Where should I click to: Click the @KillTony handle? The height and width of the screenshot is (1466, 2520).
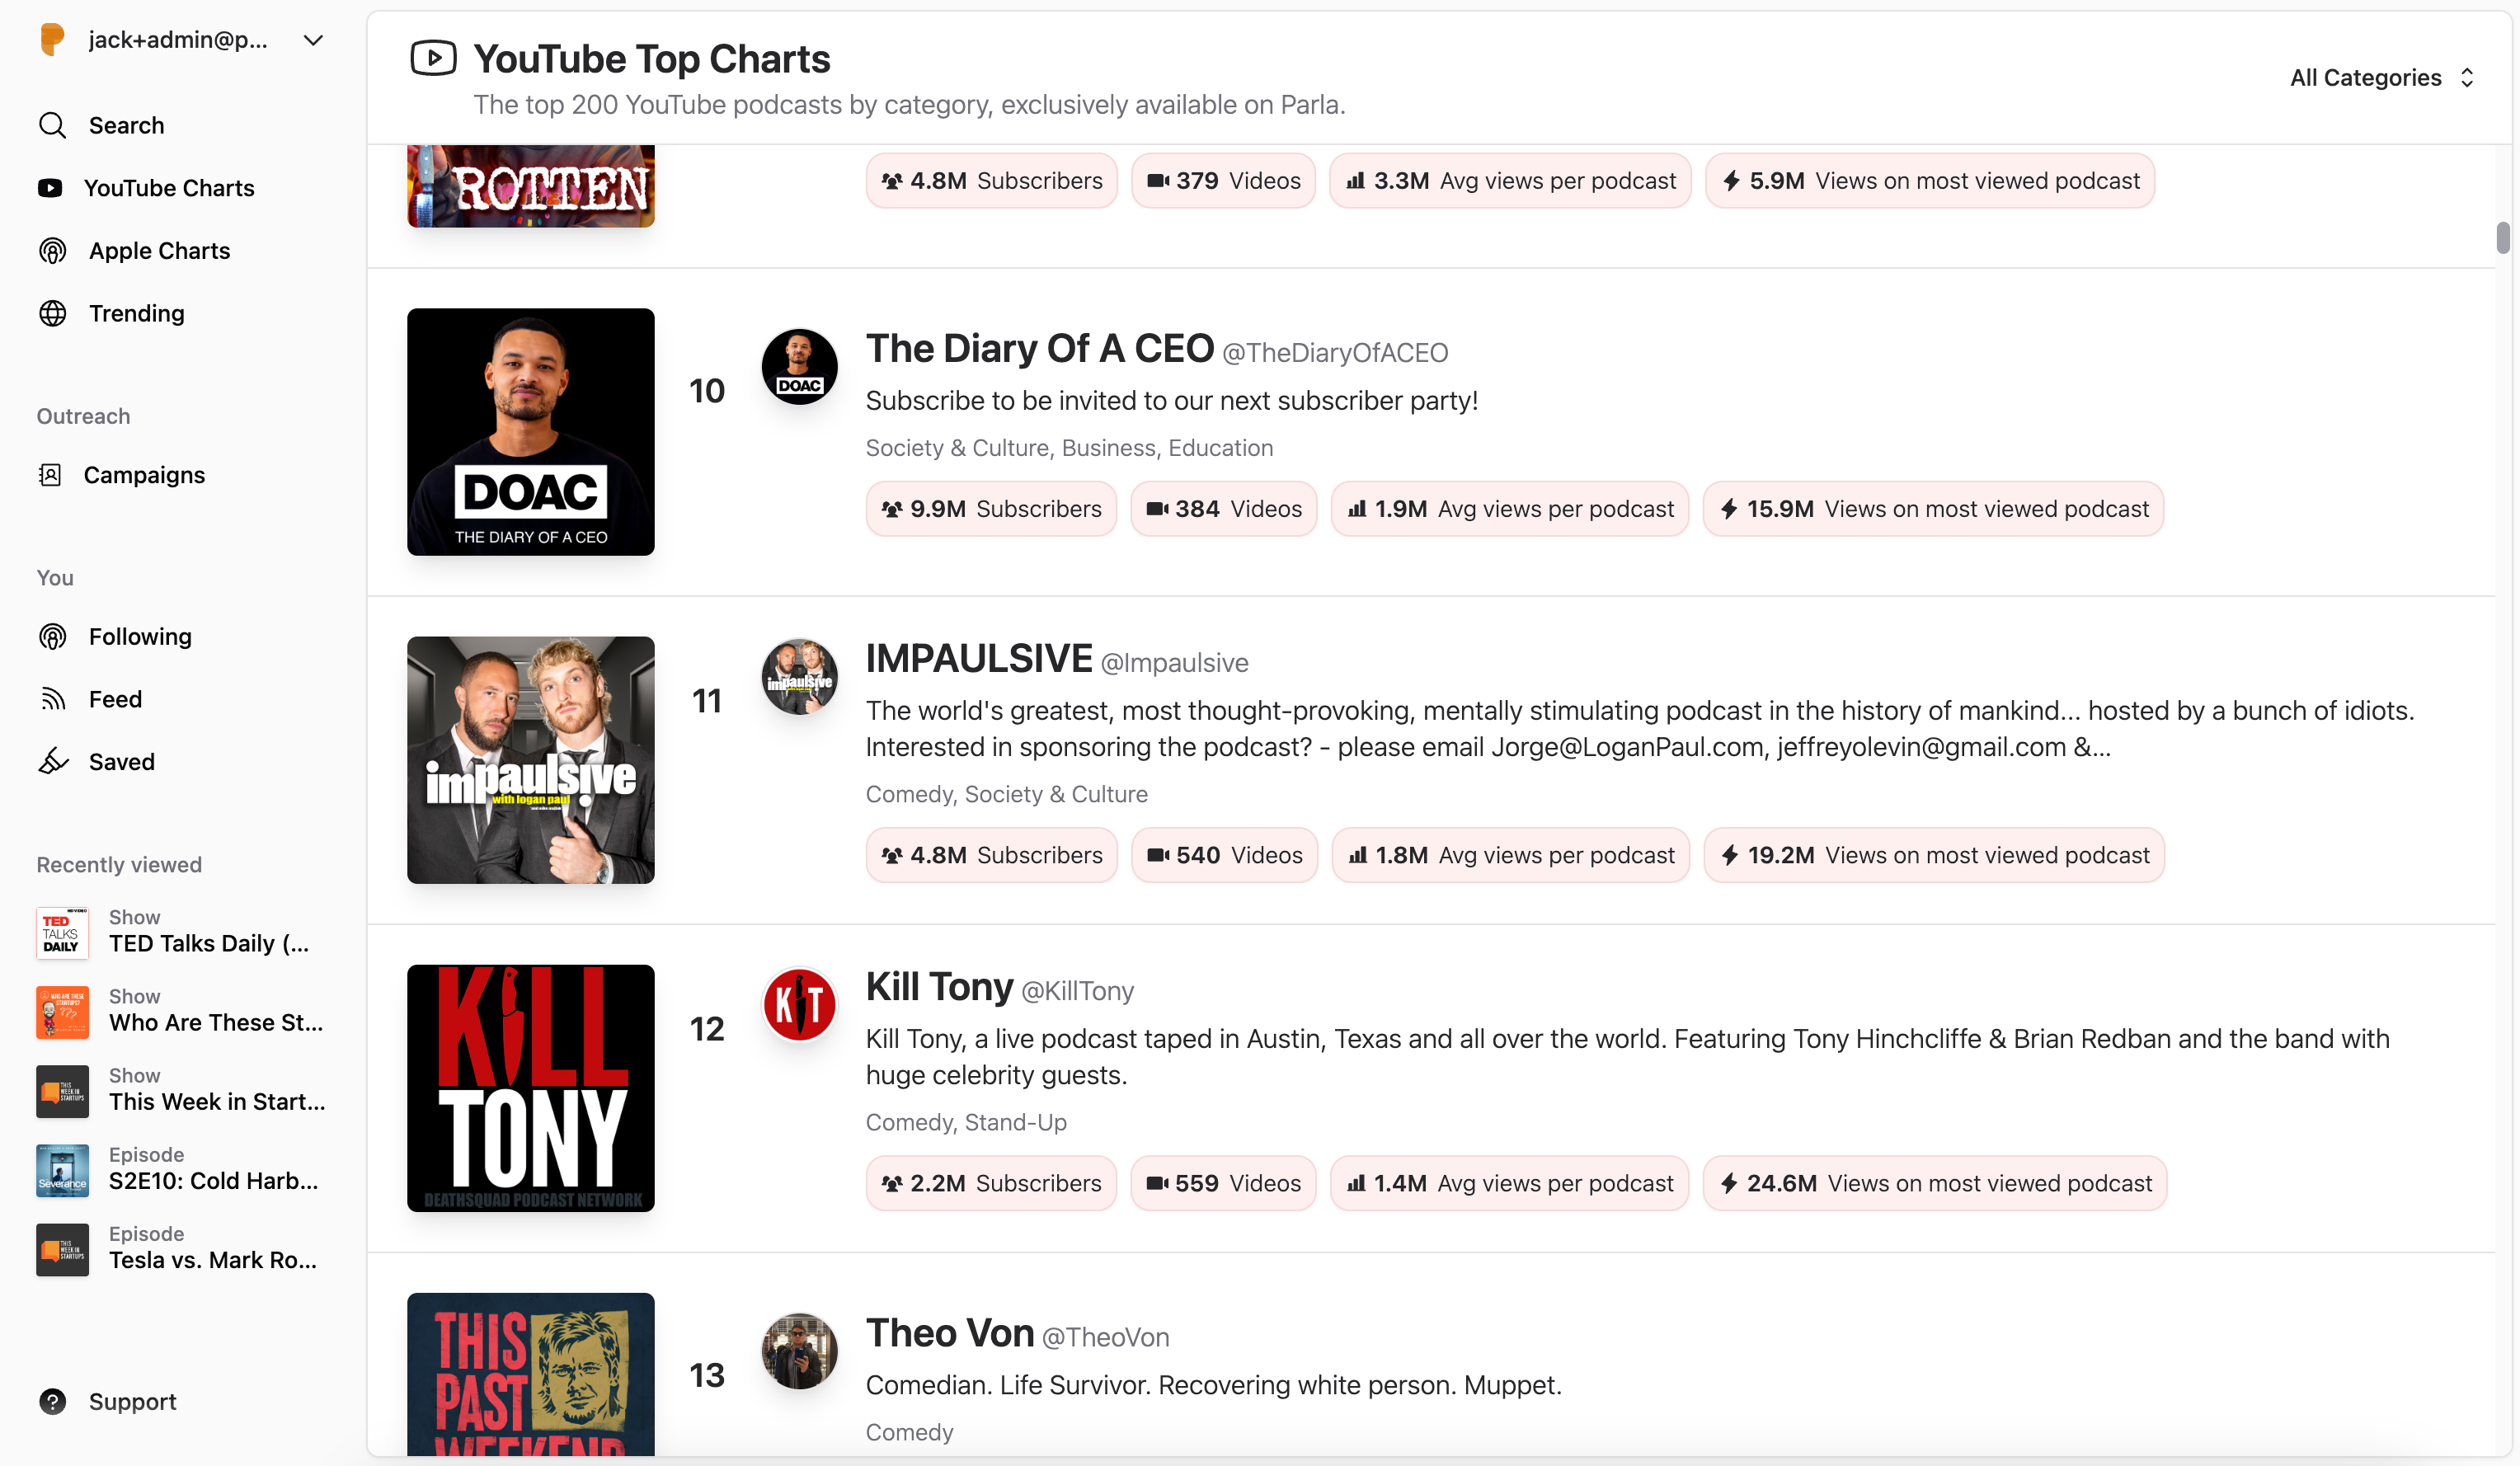(x=1077, y=991)
